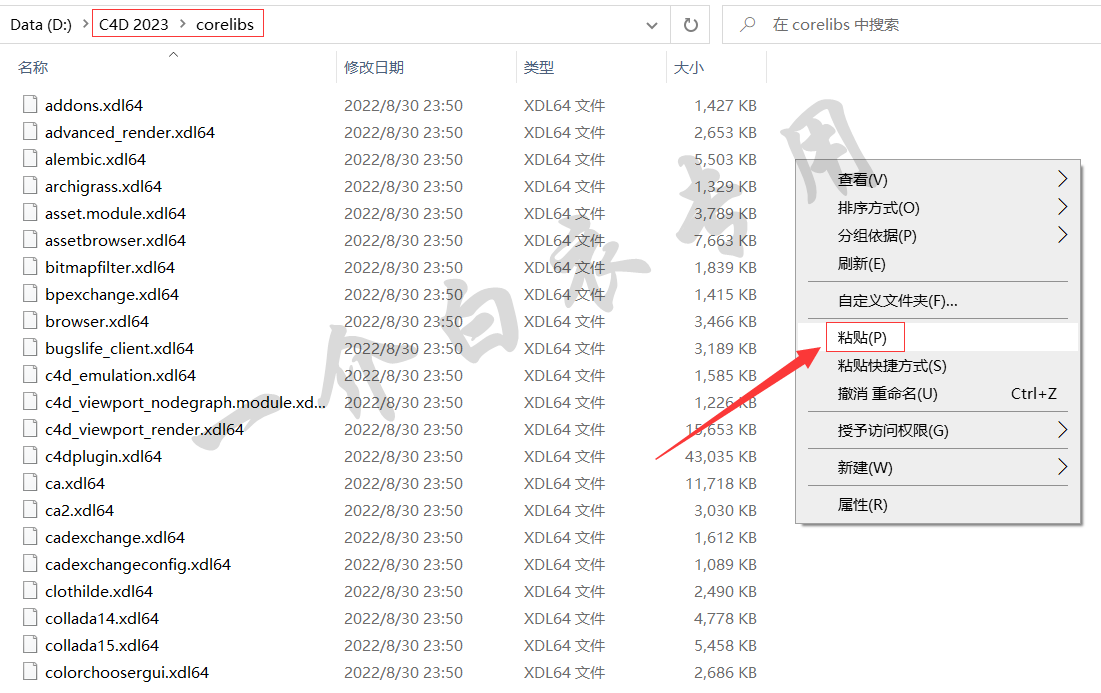Click file icon of c4dplugin.xdl64

tap(29, 456)
